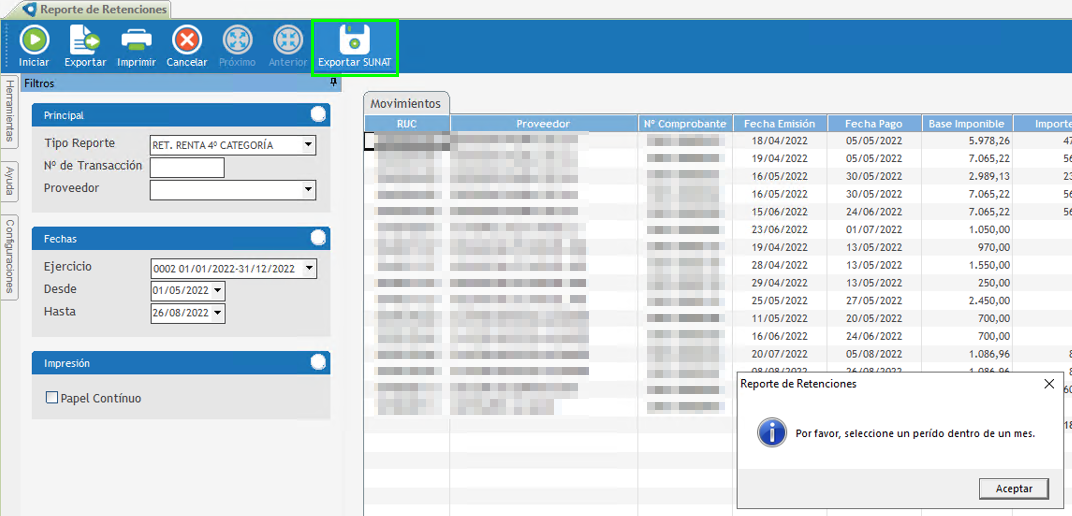Open the Ejercicio dropdown
Viewport: 1072px width, 516px height.
[x=310, y=269]
